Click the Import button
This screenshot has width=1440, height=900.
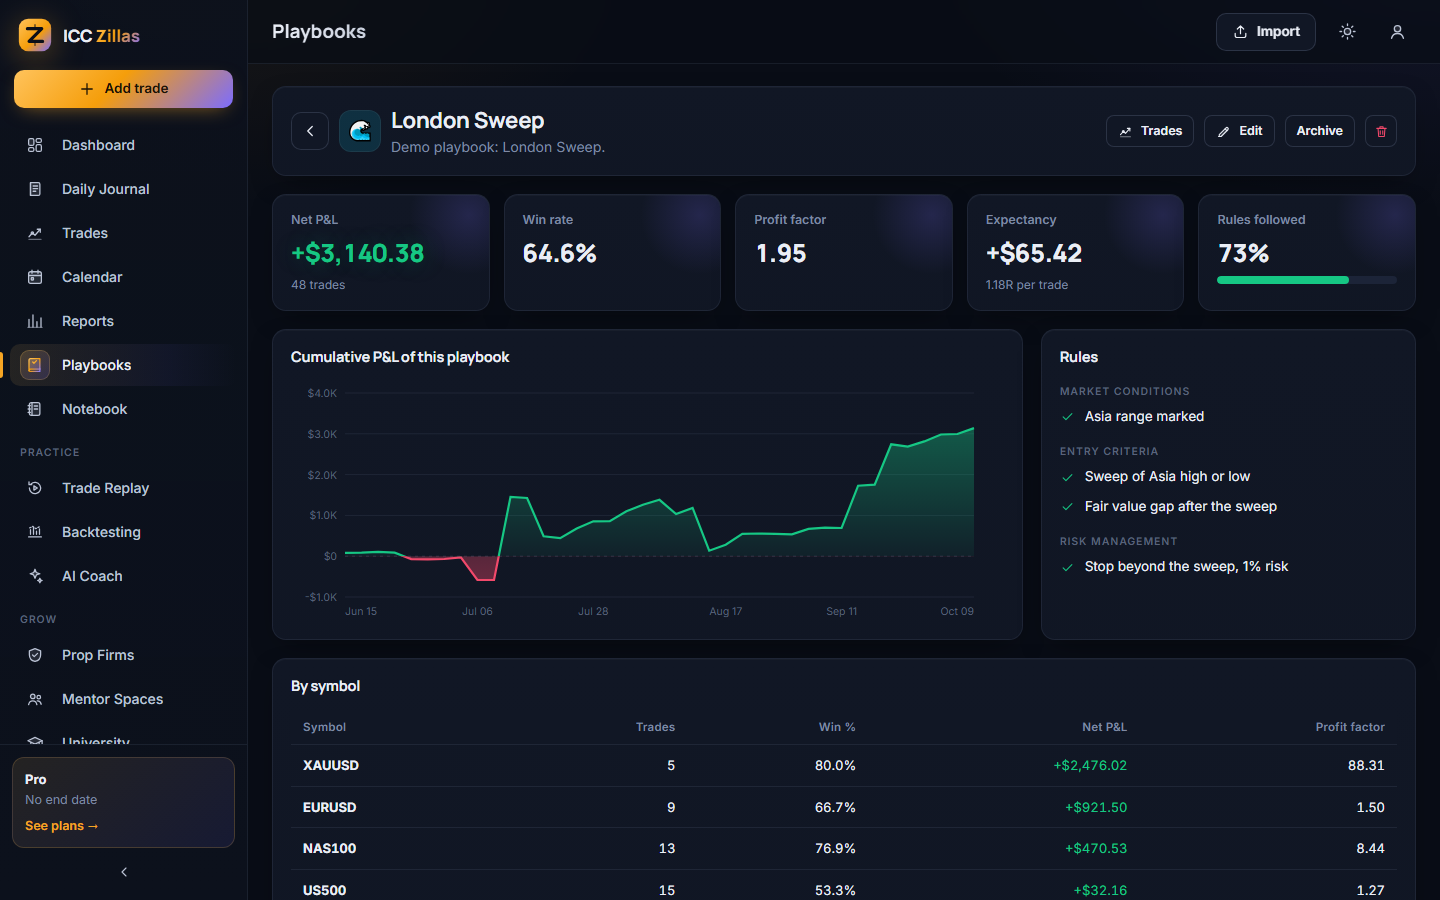(x=1265, y=32)
